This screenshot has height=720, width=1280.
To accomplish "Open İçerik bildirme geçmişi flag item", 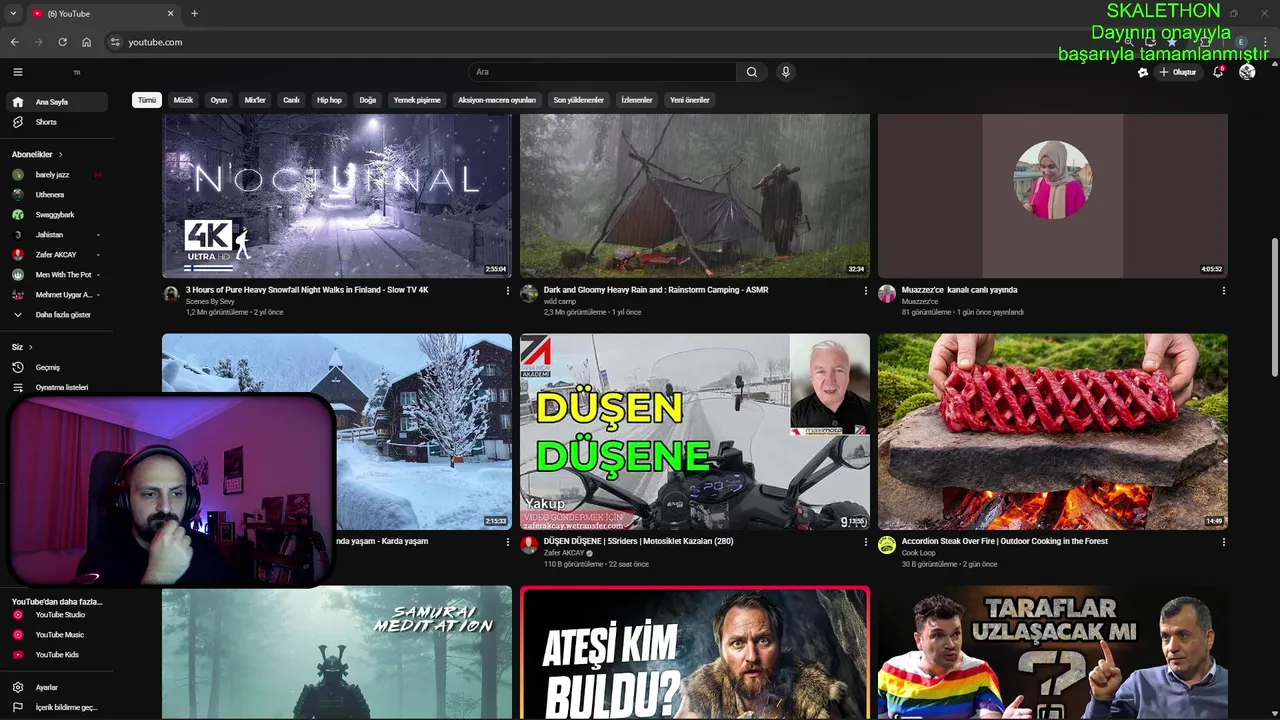I will 58,708.
